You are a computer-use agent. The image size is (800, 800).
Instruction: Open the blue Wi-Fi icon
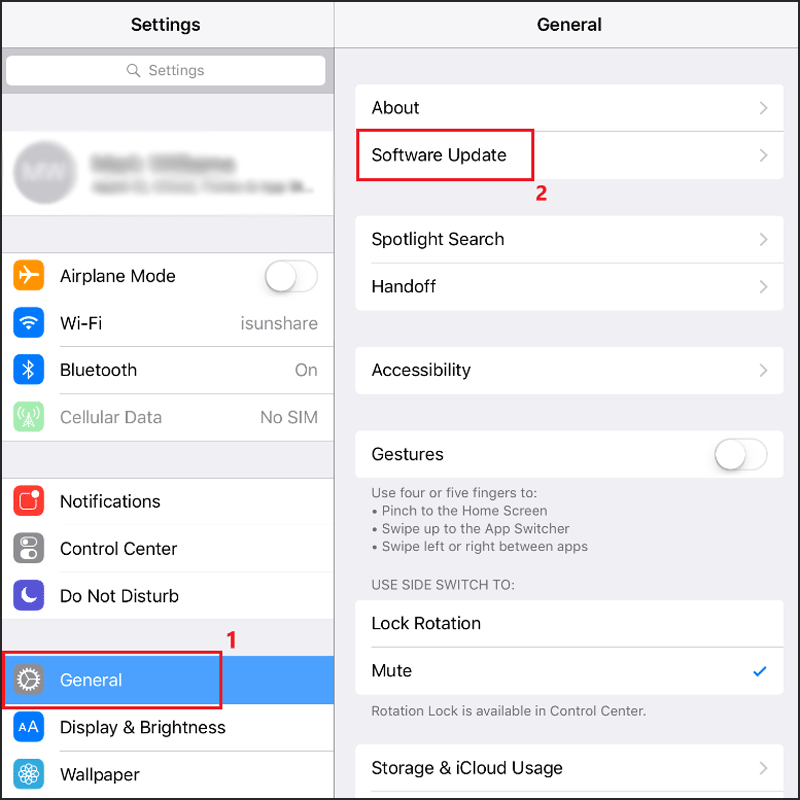coord(29,323)
